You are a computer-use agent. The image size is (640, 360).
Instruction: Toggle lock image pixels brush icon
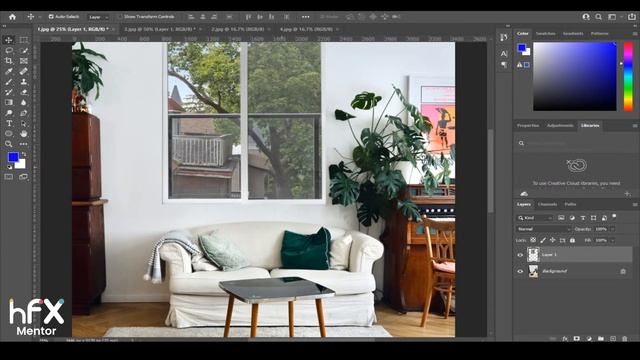(543, 240)
